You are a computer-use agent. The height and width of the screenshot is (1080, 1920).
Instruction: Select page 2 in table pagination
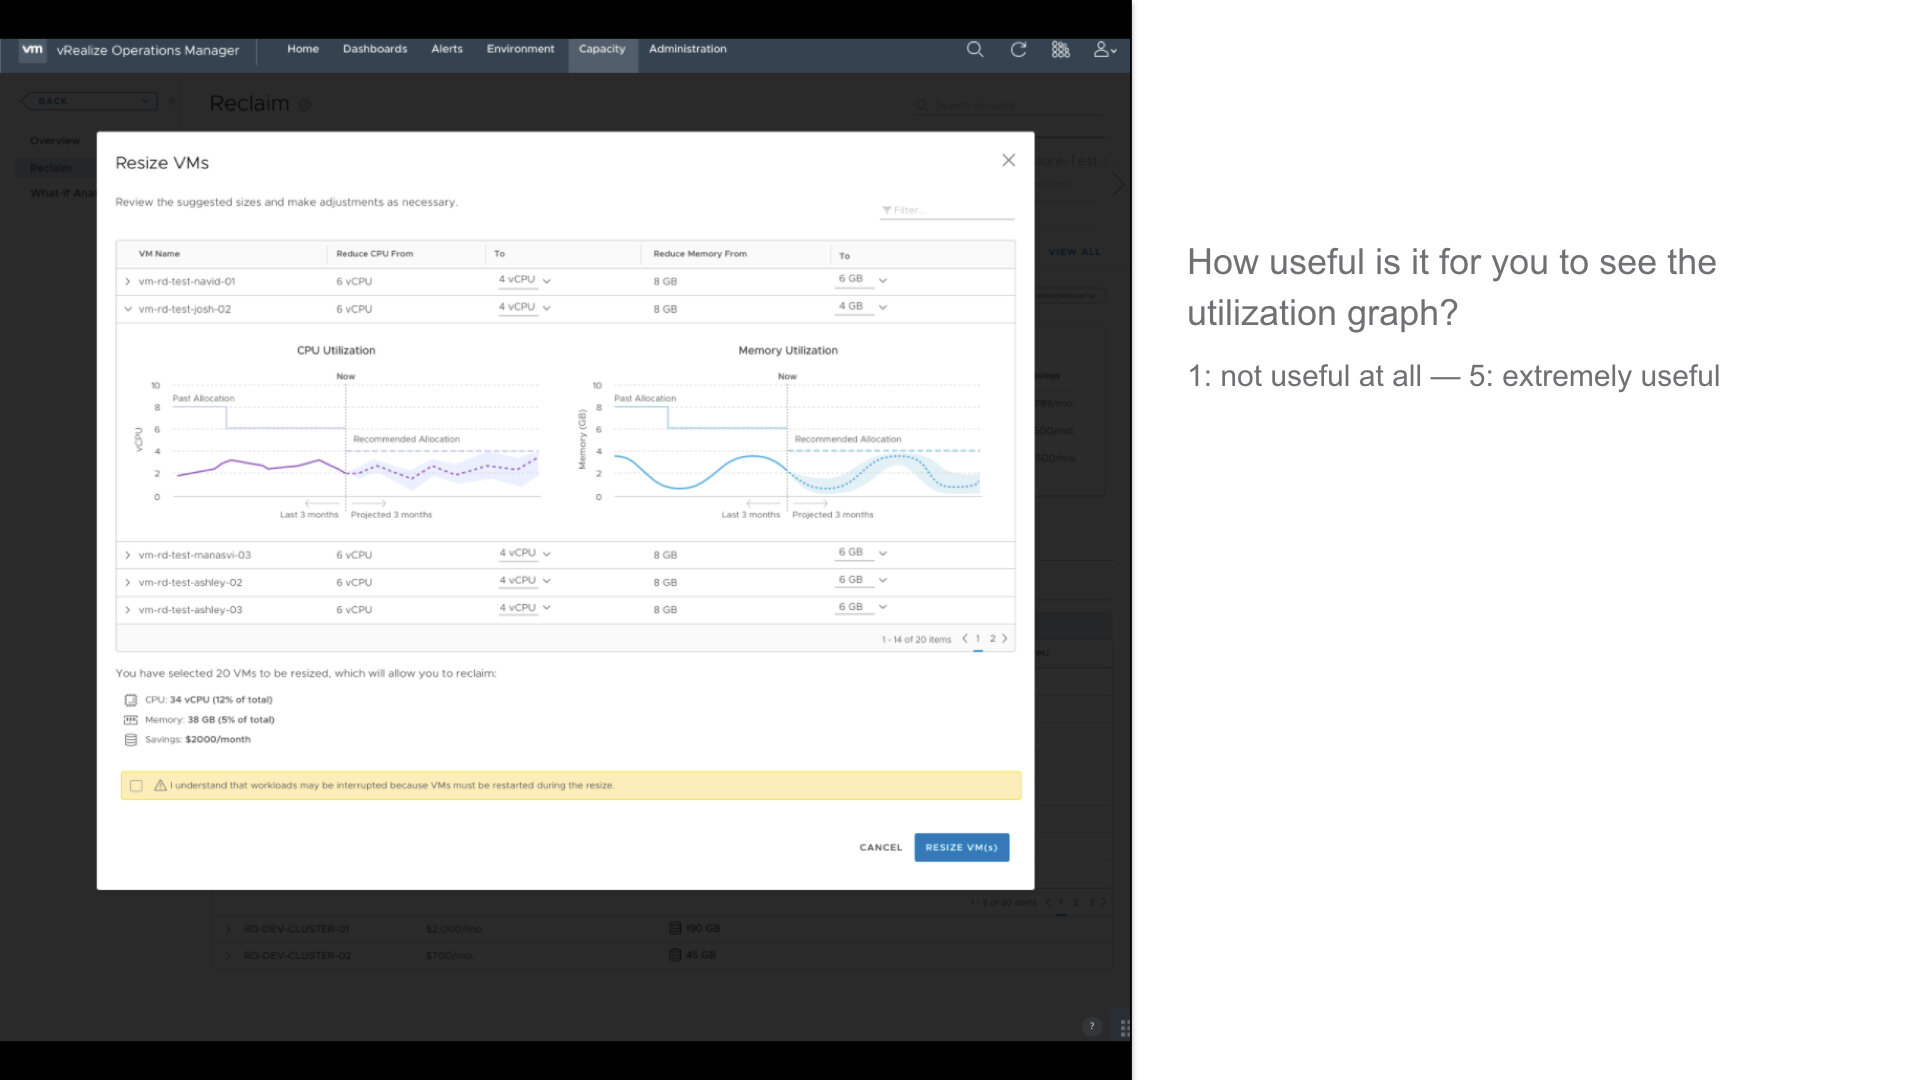coord(992,638)
